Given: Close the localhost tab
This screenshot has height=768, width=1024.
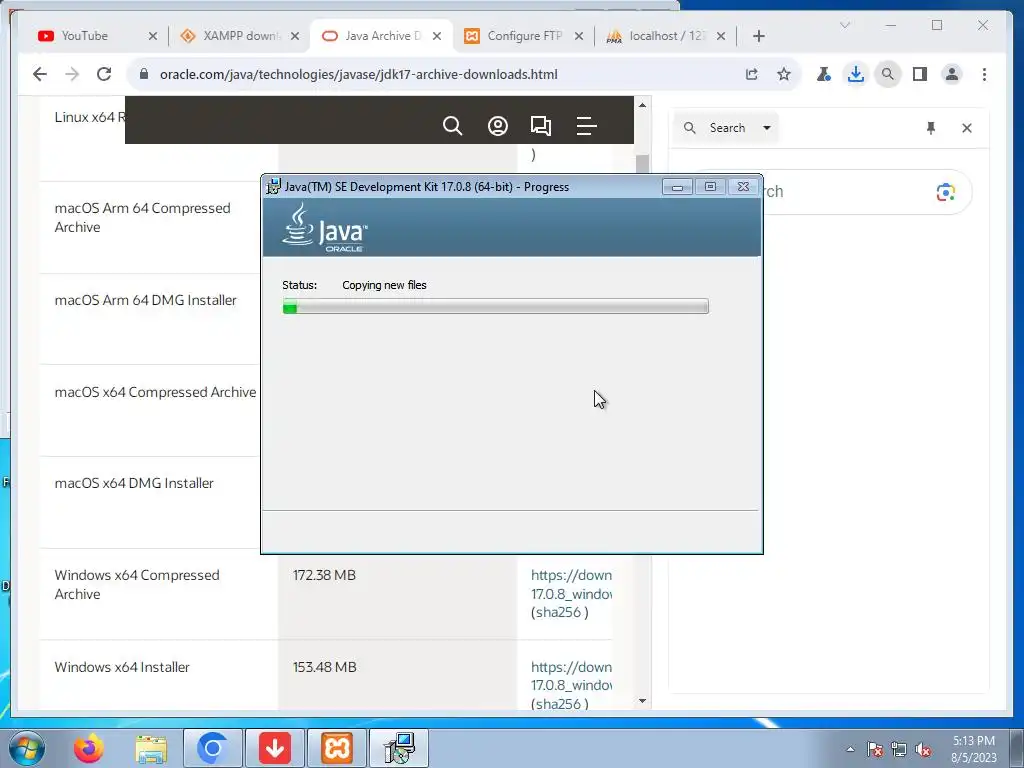Looking at the screenshot, I should [x=721, y=36].
